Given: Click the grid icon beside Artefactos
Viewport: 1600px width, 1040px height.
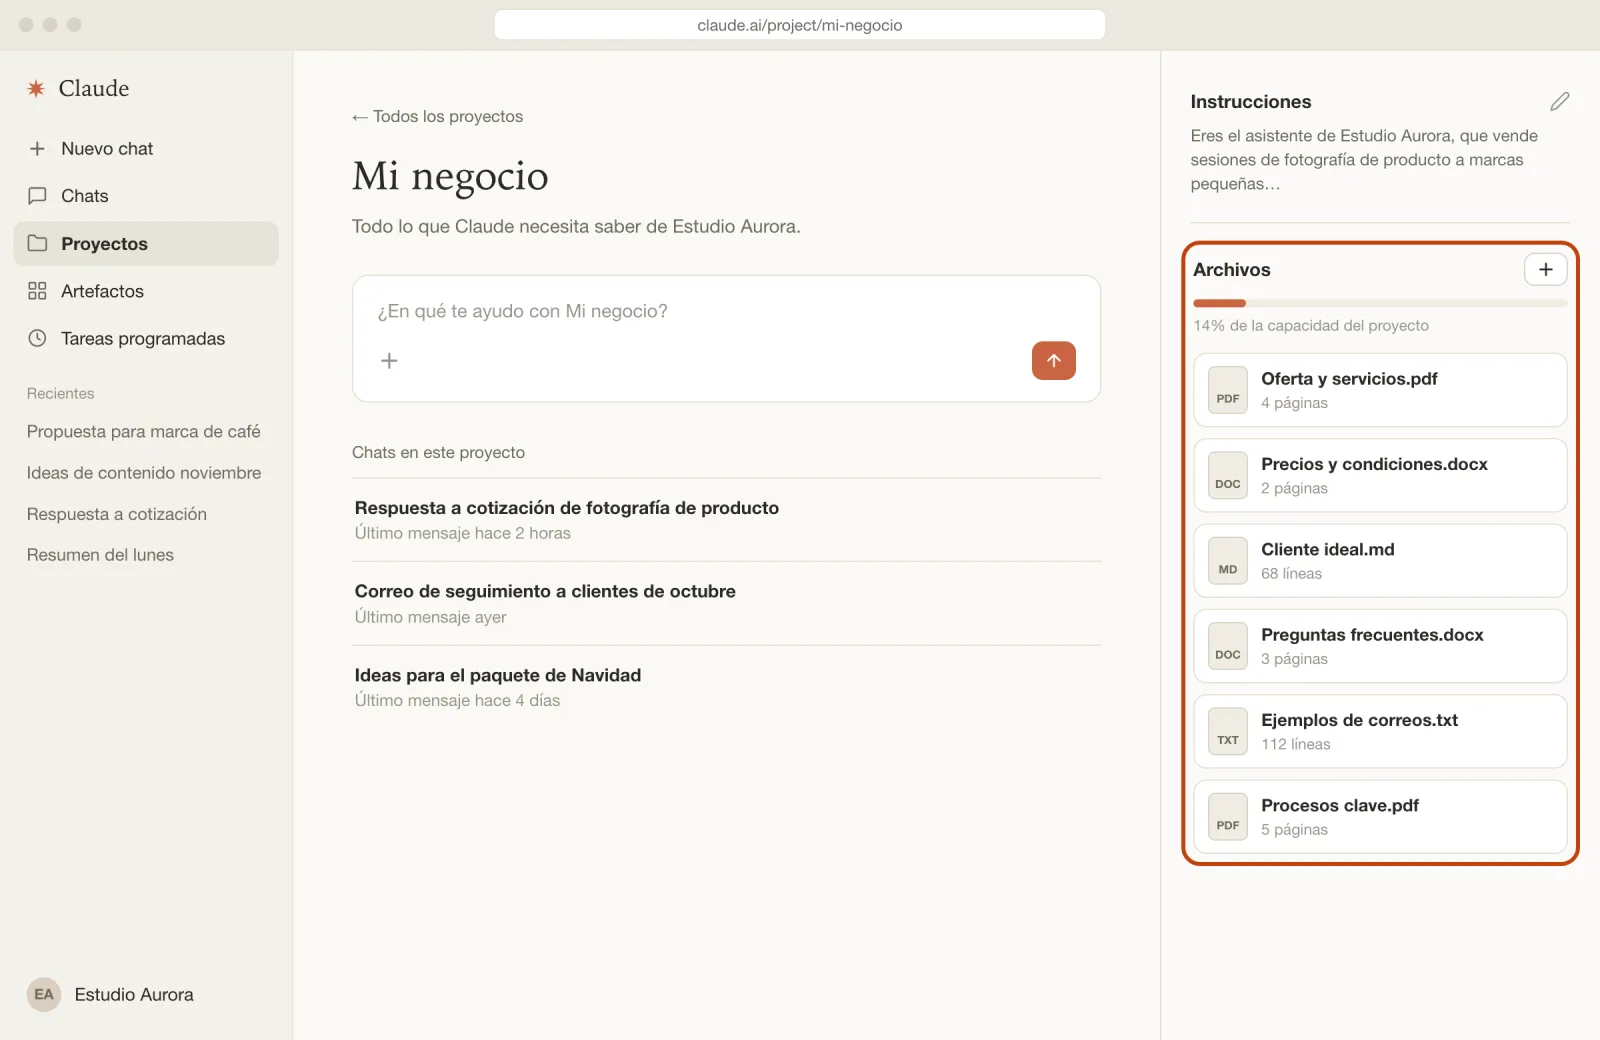Looking at the screenshot, I should click(x=37, y=291).
